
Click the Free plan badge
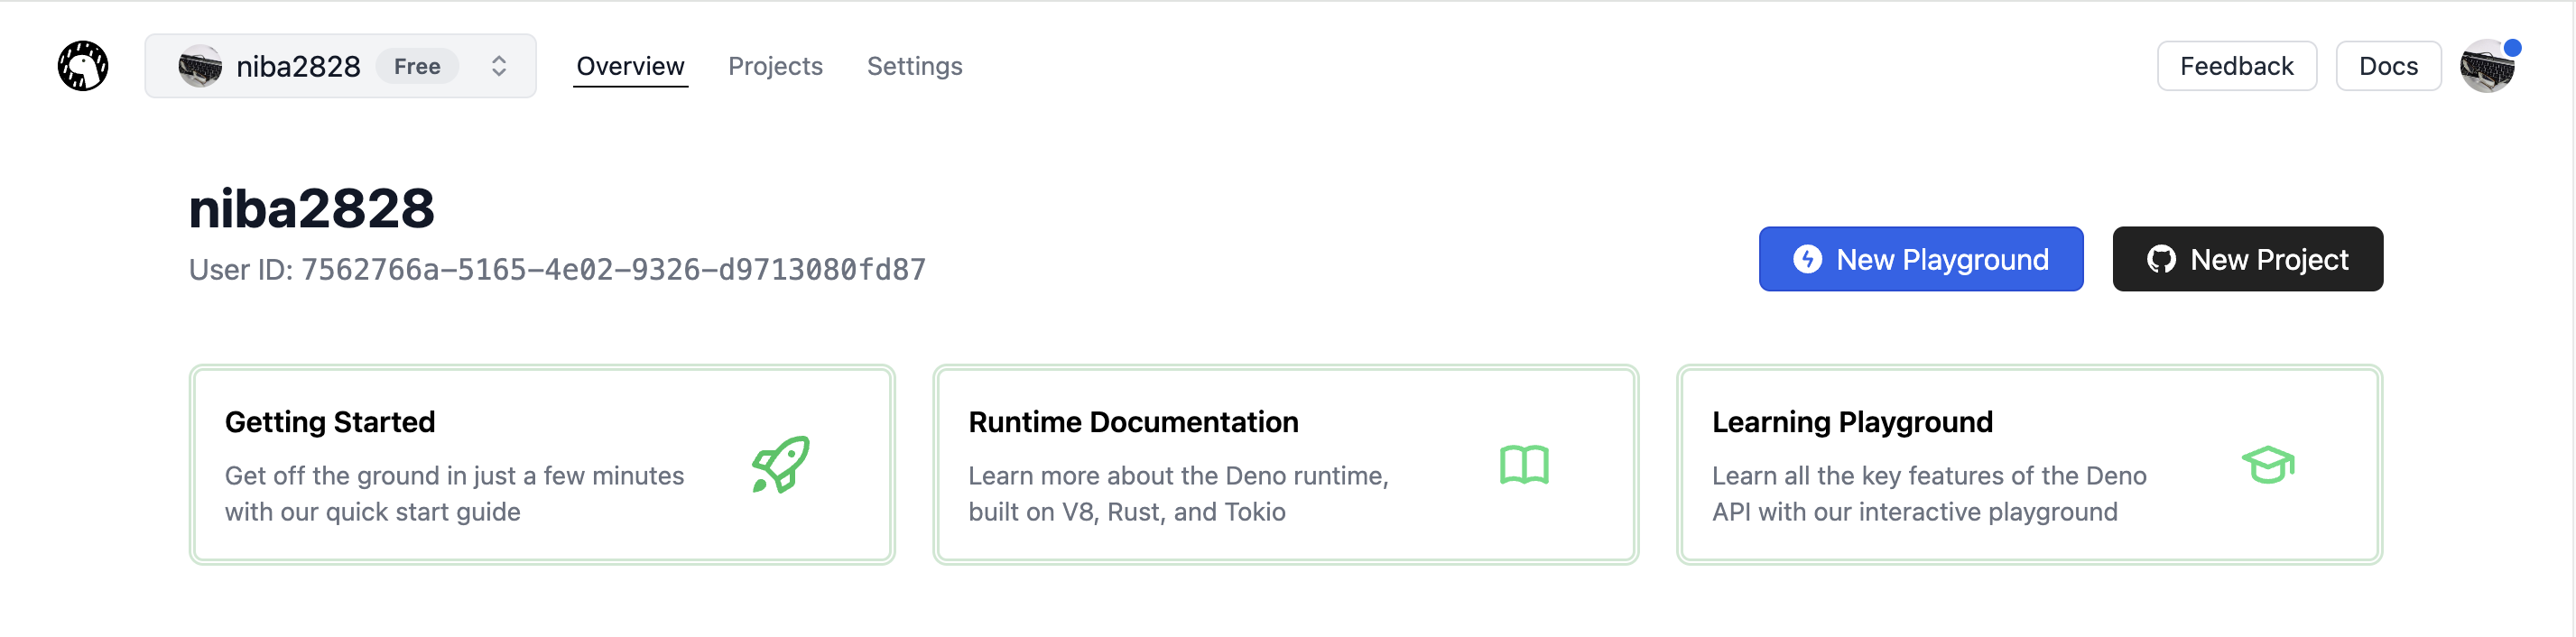coord(417,66)
